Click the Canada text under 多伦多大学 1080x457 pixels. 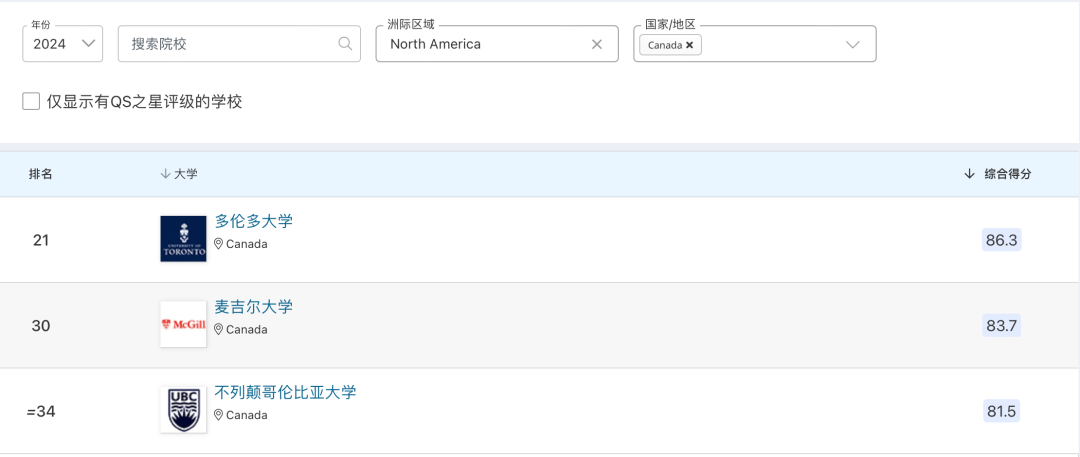247,244
